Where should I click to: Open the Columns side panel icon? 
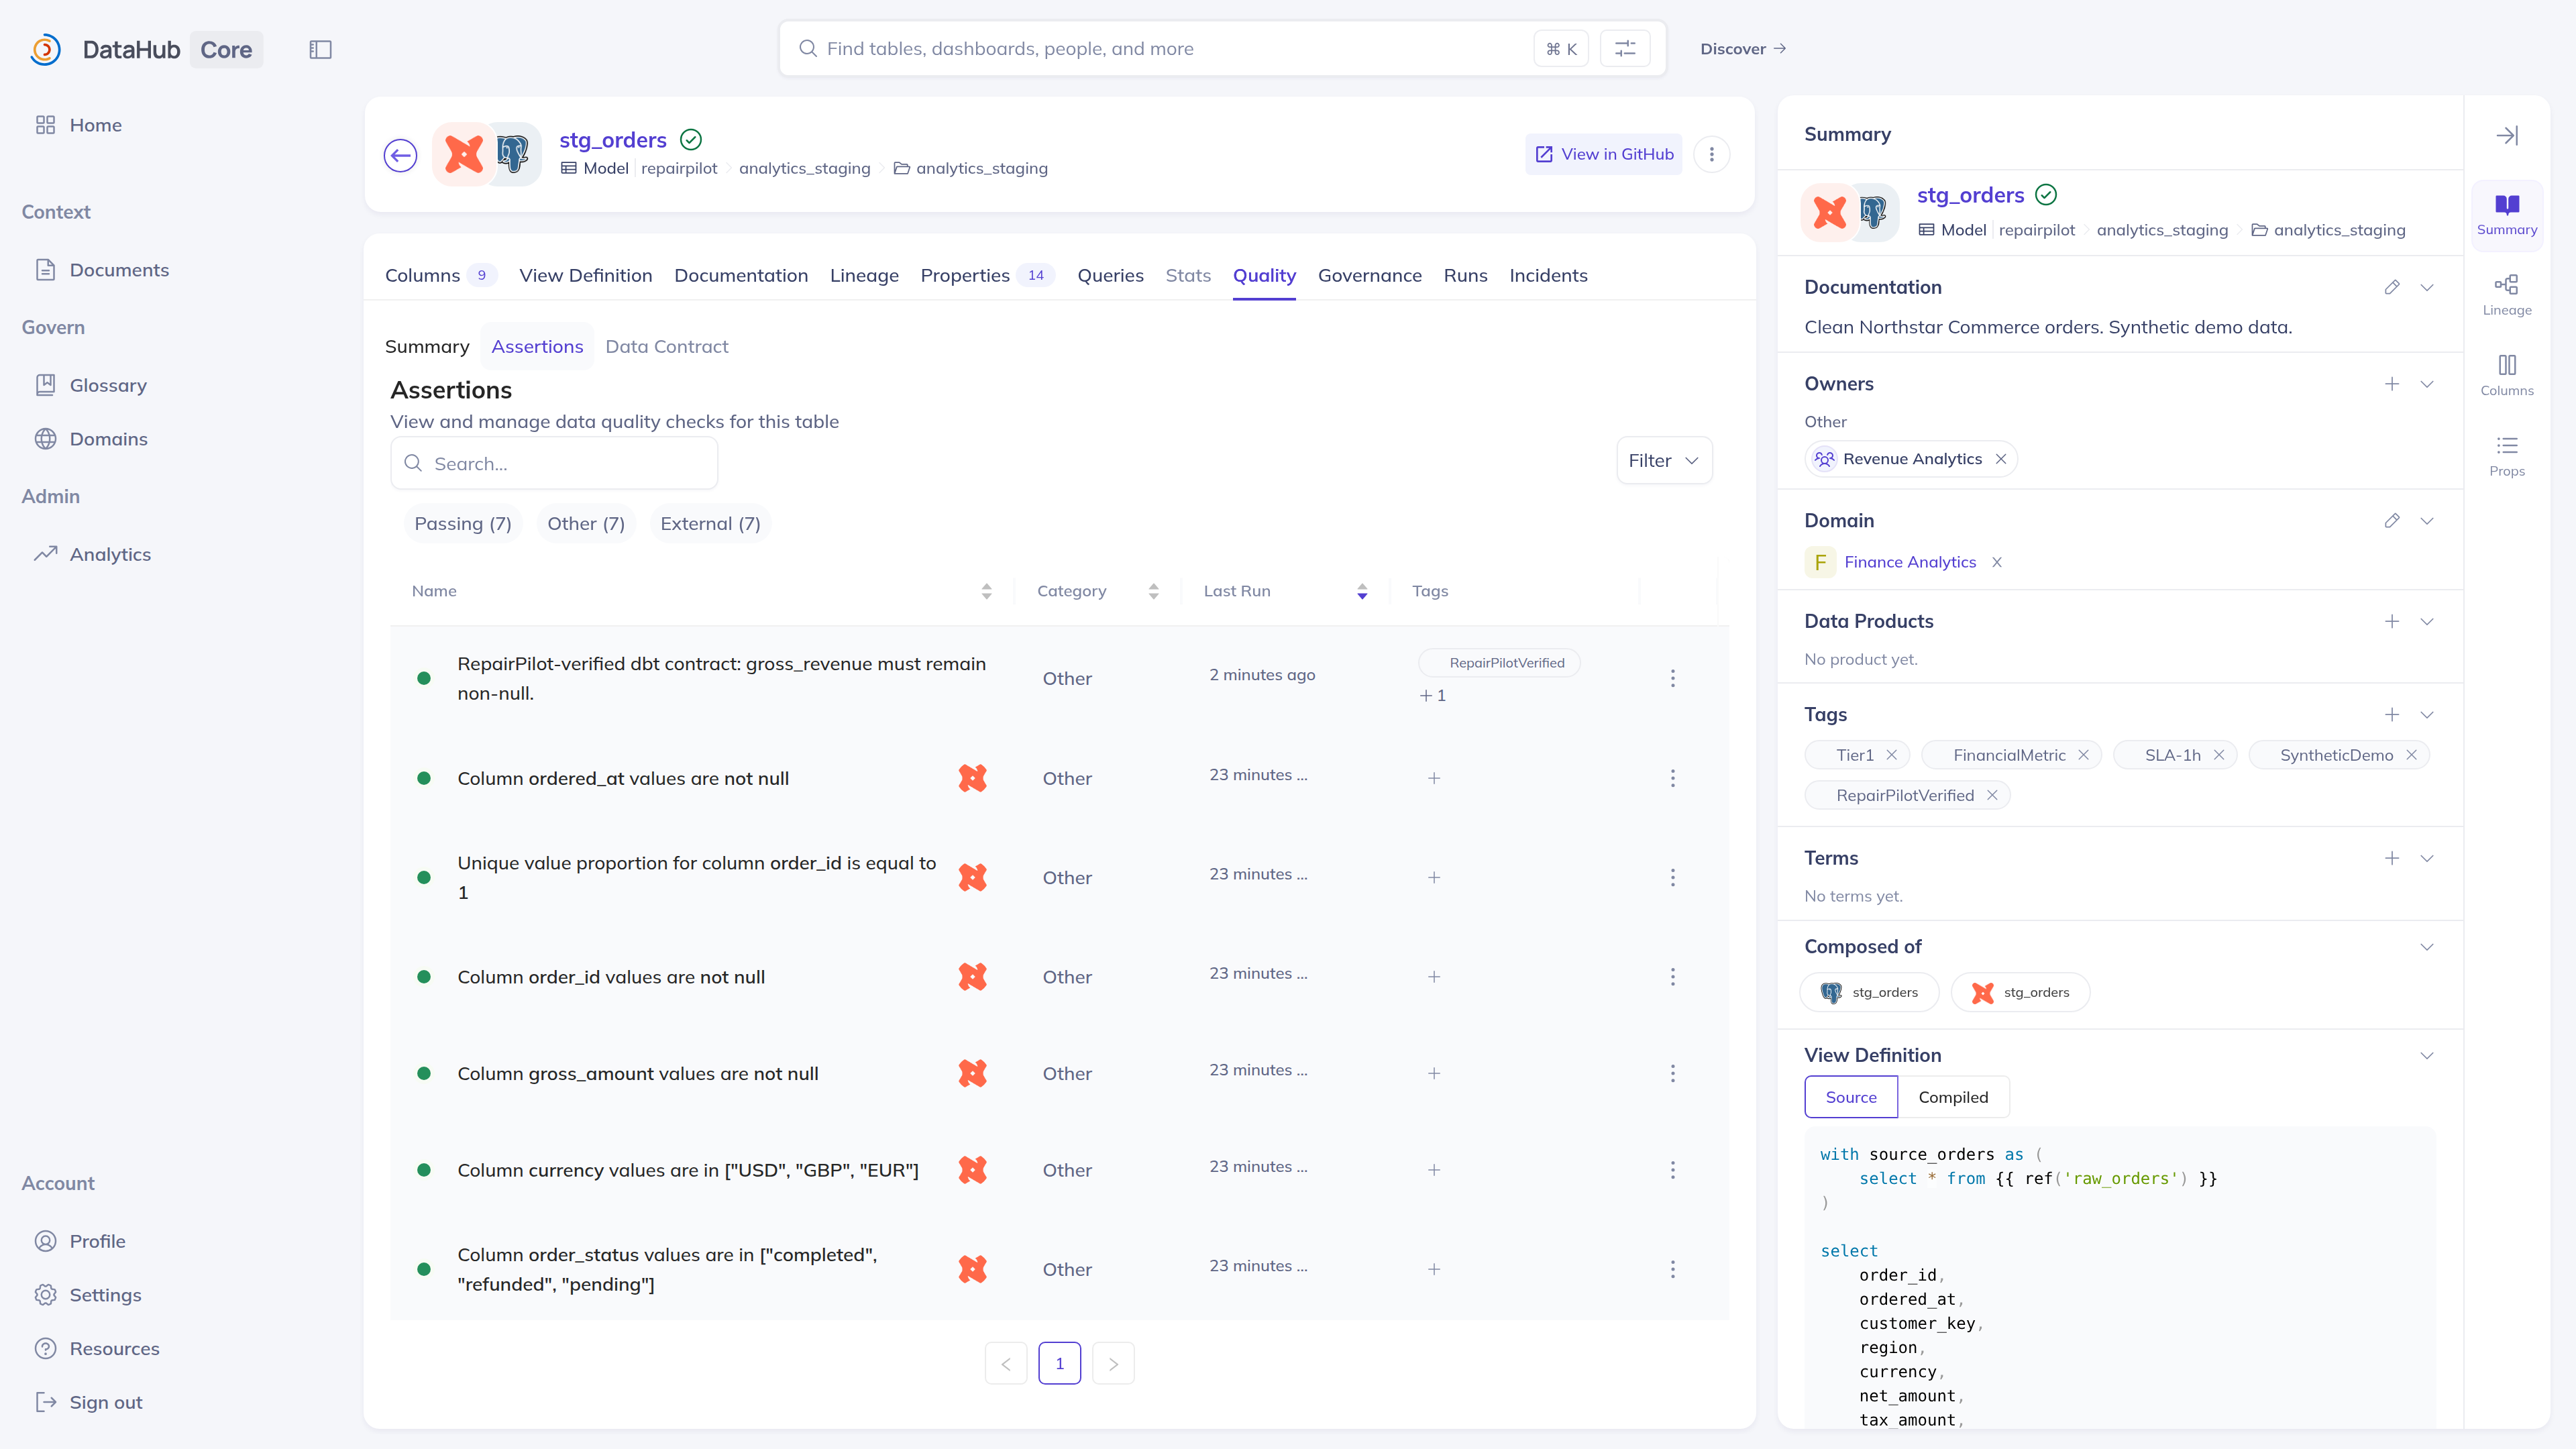2506,376
